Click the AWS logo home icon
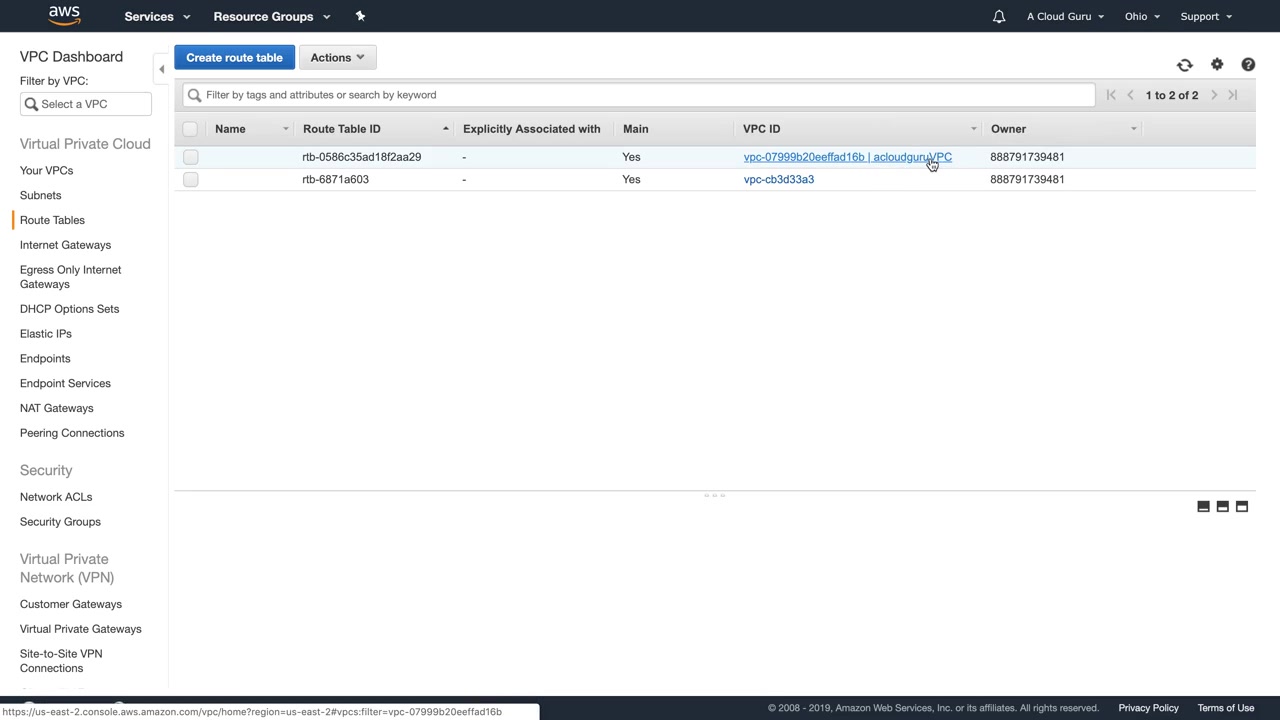 coord(64,16)
